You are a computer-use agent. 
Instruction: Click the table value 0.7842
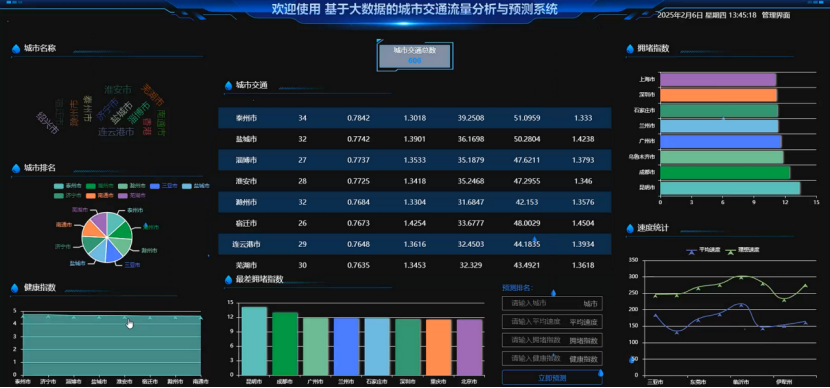click(358, 118)
